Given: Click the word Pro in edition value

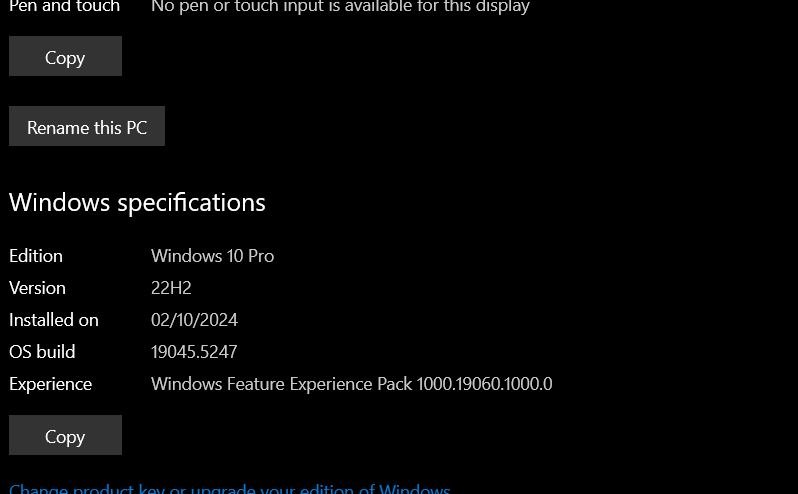Looking at the screenshot, I should coord(261,256).
